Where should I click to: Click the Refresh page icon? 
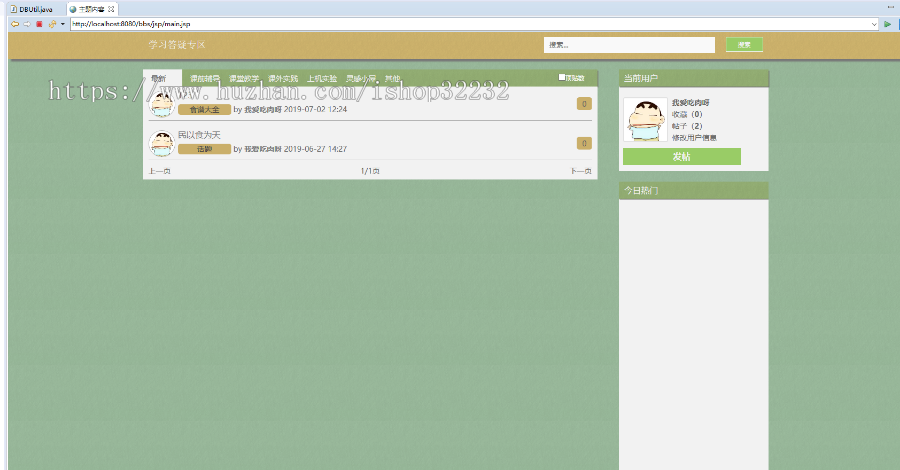(x=52, y=24)
